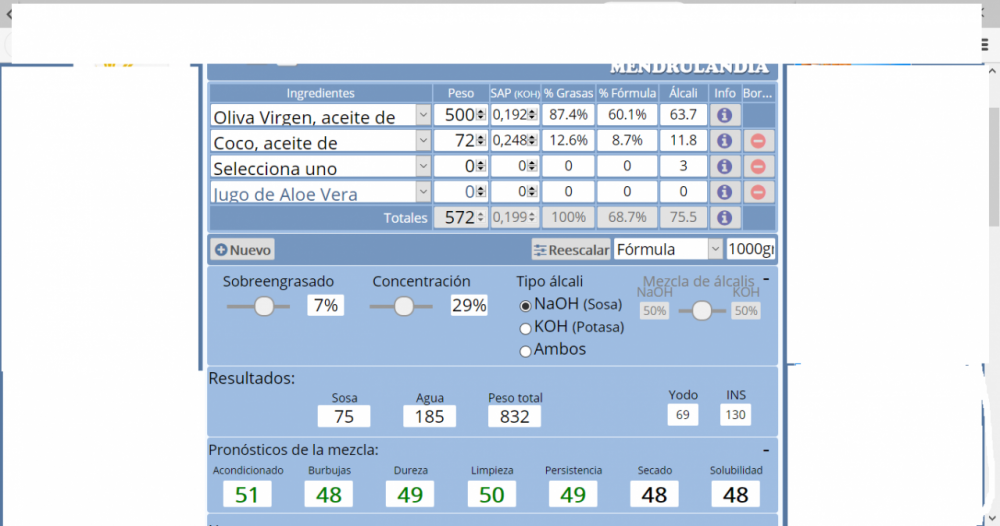Viewport: 1000px width, 526px height.
Task: Collapse the alkali settings panel
Action: pyautogui.click(x=766, y=279)
